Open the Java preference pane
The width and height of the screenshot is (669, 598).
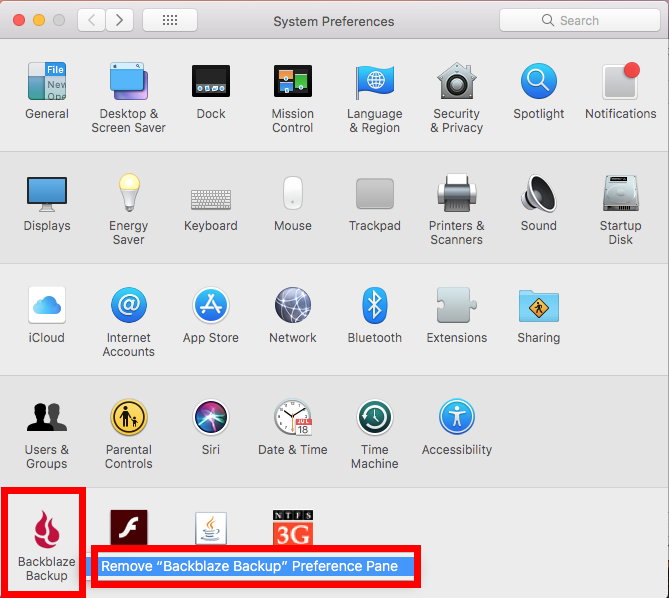pyautogui.click(x=211, y=528)
